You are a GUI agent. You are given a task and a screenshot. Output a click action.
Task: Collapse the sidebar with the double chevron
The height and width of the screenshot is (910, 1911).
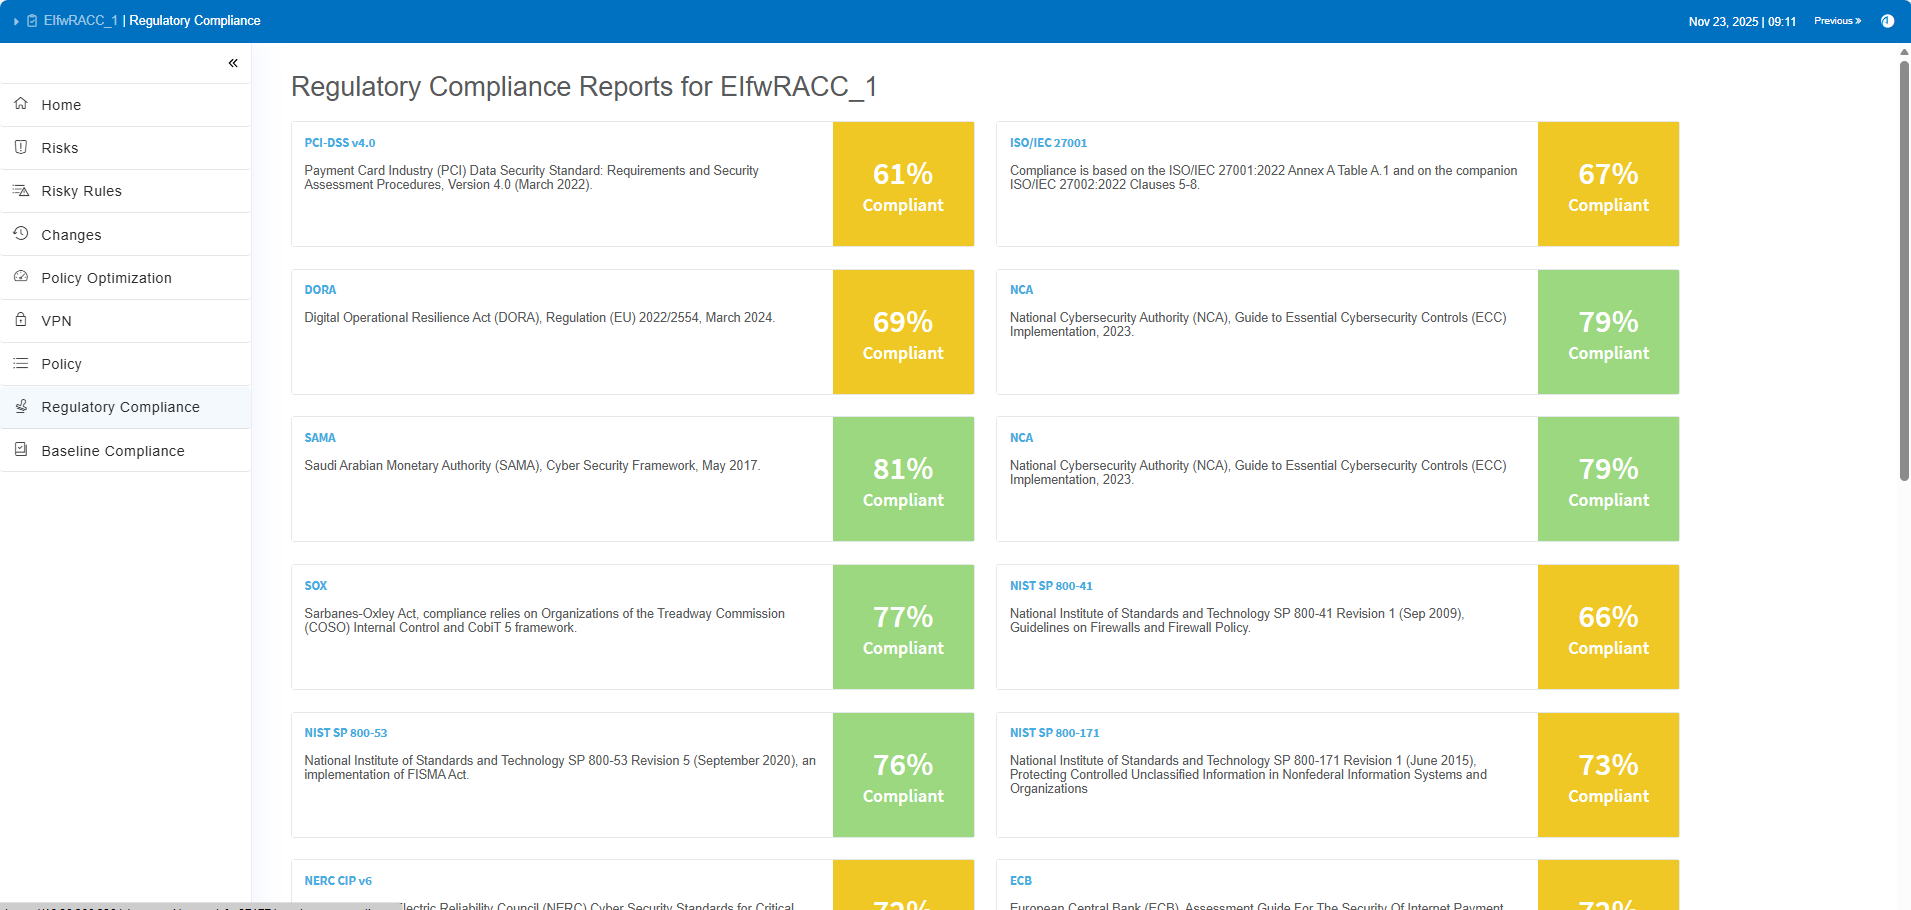(x=233, y=63)
